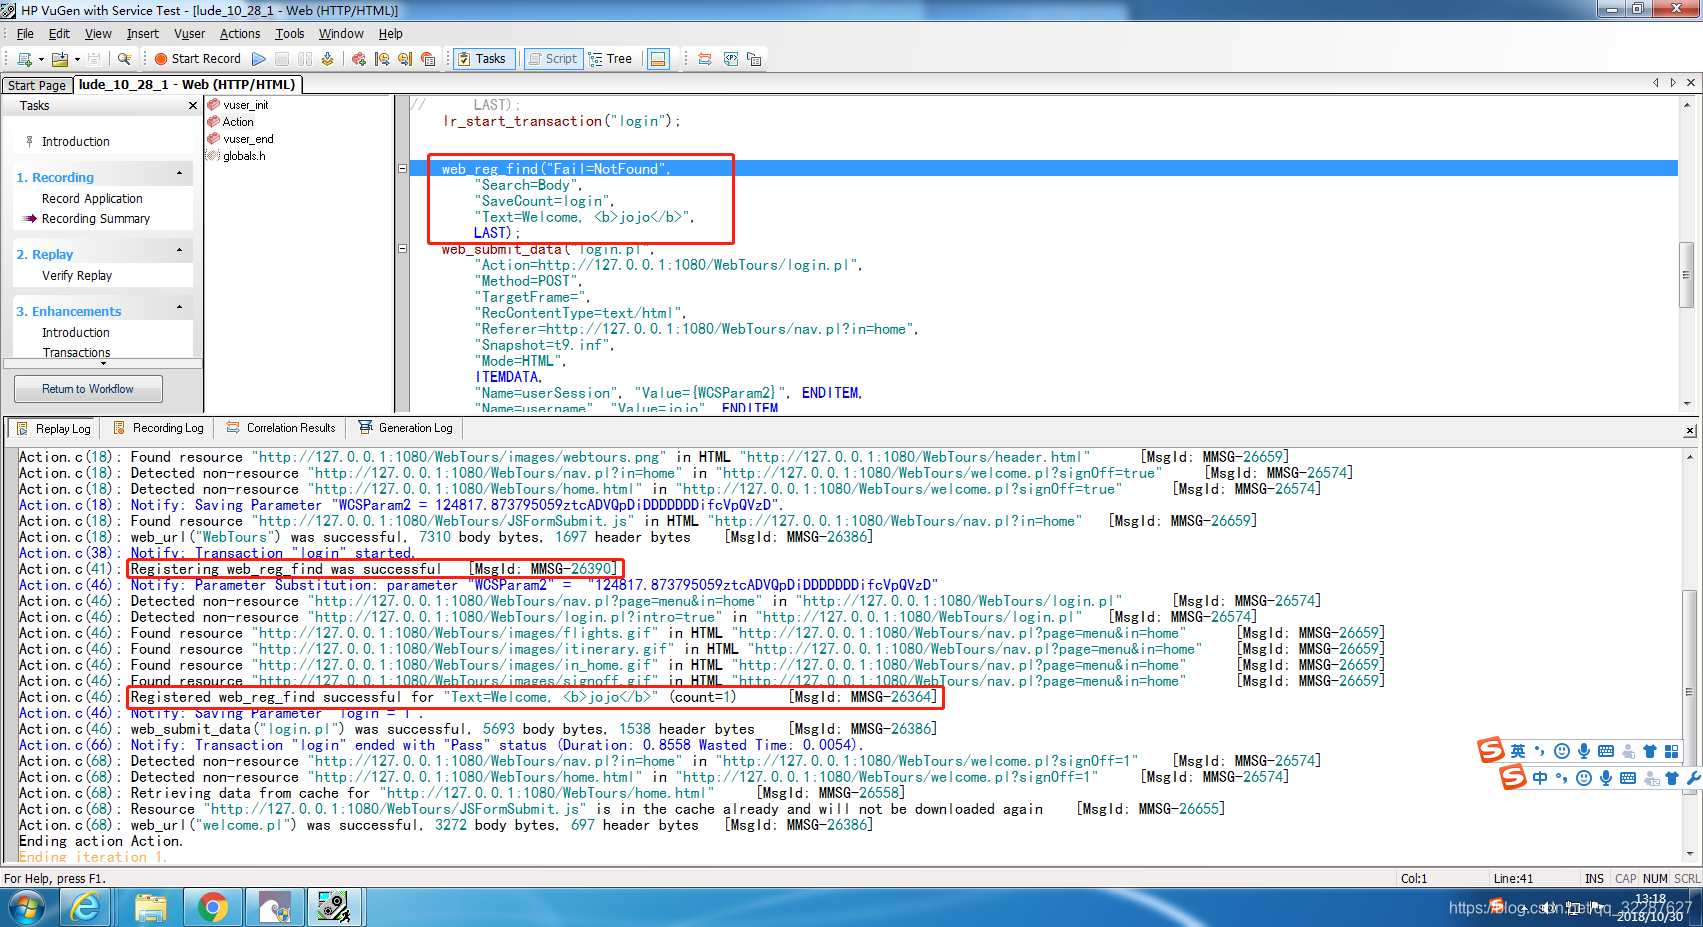Close the Tasks panel
The width and height of the screenshot is (1703, 927).
(x=193, y=106)
